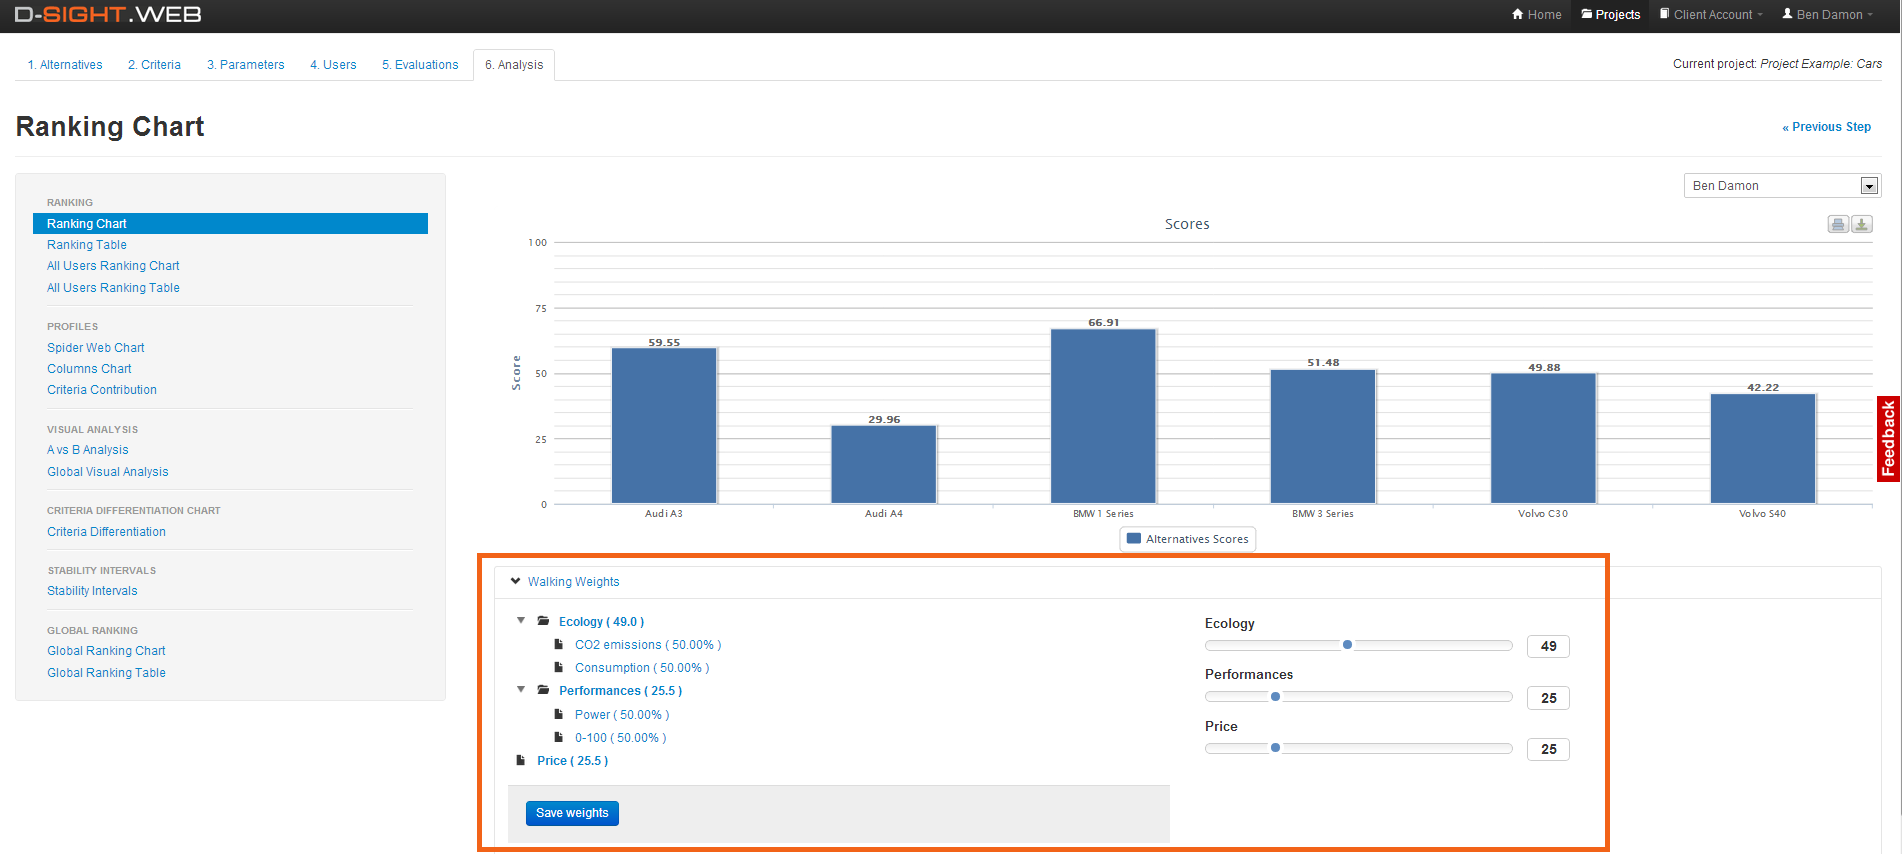The width and height of the screenshot is (1902, 854).
Task: Switch to the 5. Evaluations tab
Action: click(x=420, y=65)
